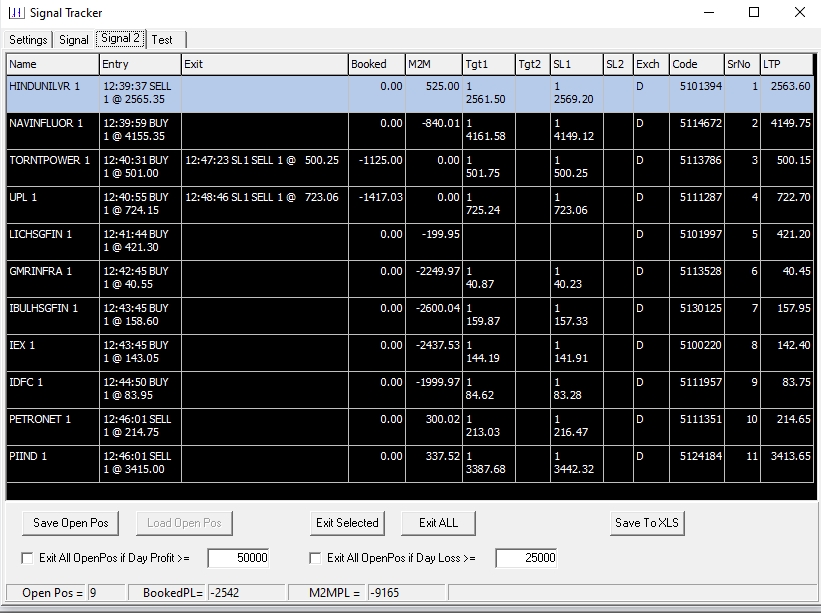Click the Booked column header

(376, 64)
